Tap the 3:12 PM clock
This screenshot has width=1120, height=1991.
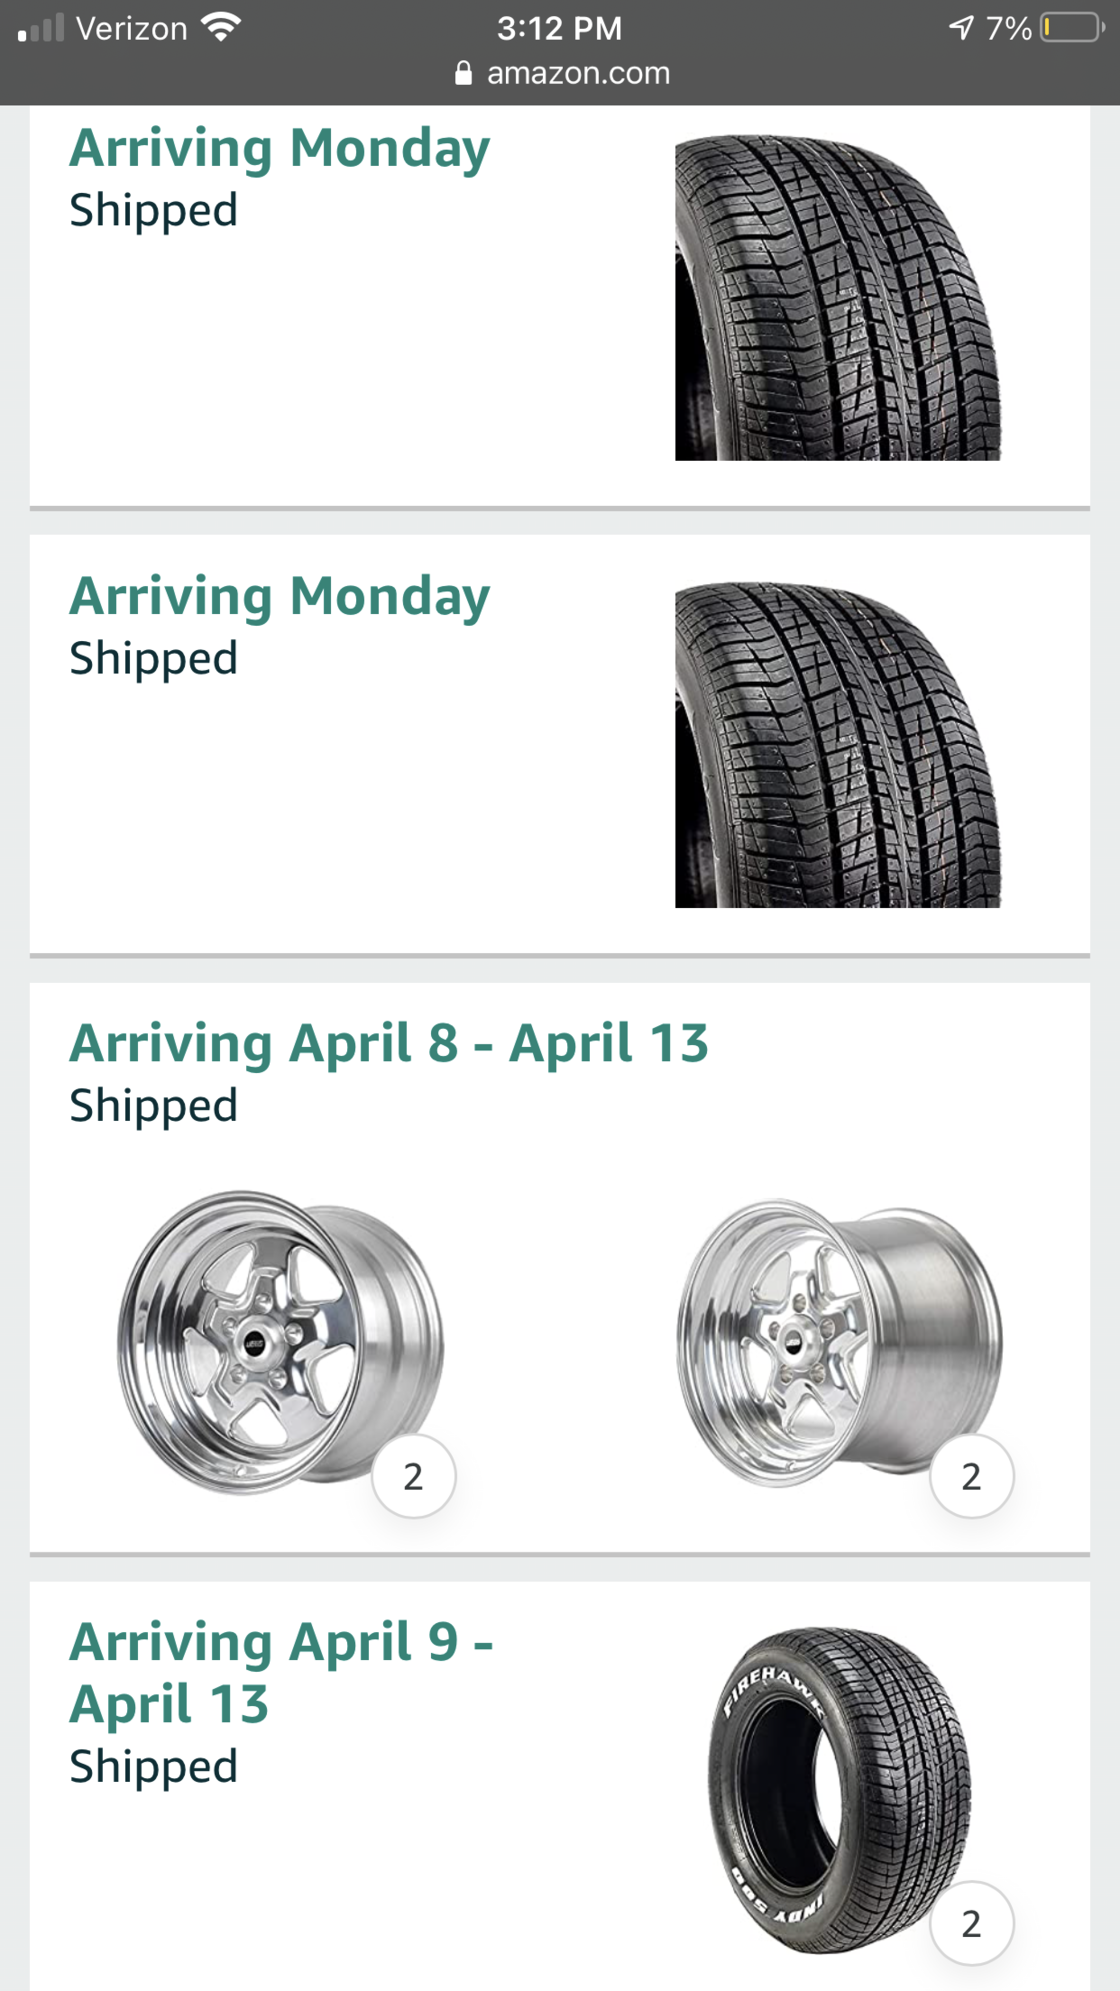559,28
